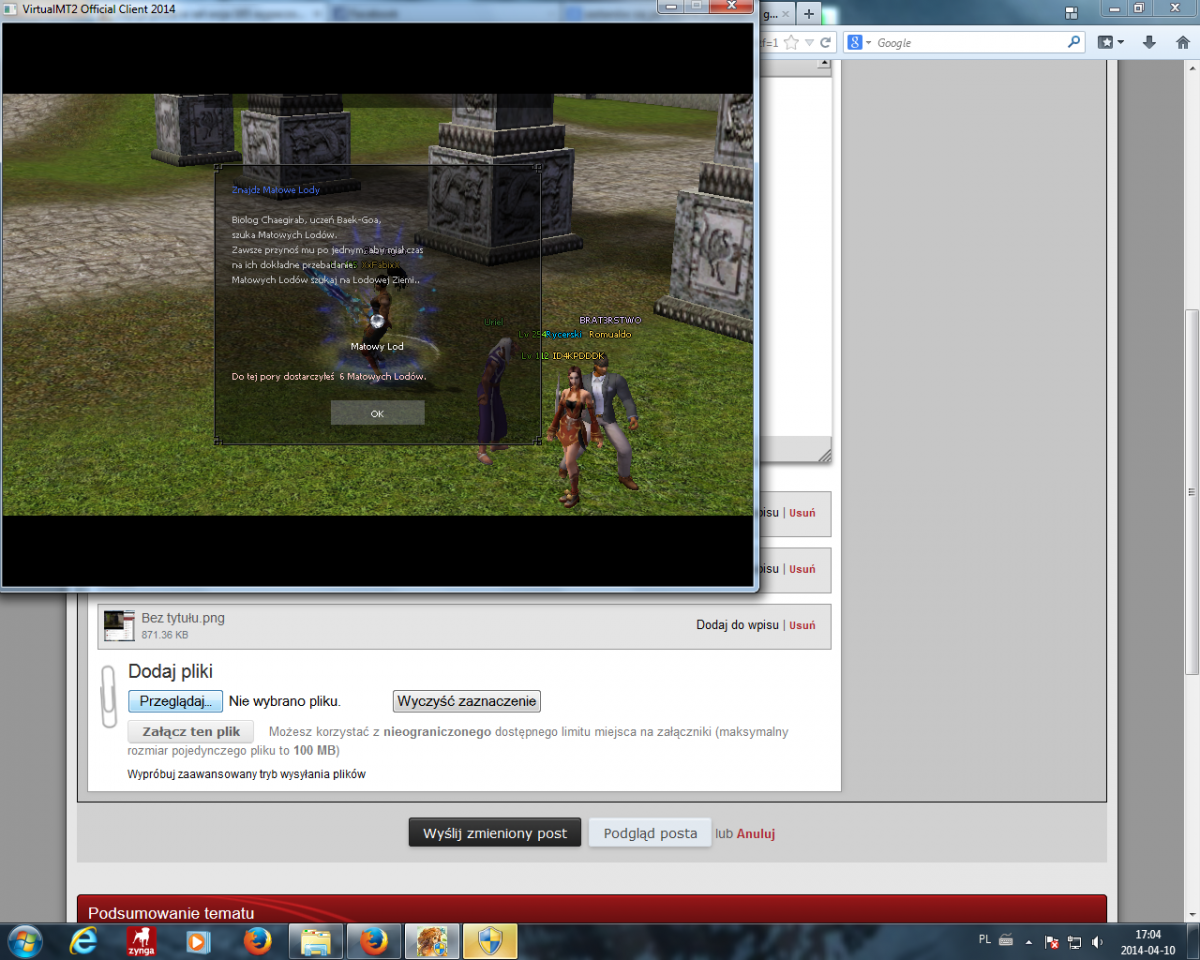
Task: Click the magnifier search button
Action: click(x=1074, y=42)
